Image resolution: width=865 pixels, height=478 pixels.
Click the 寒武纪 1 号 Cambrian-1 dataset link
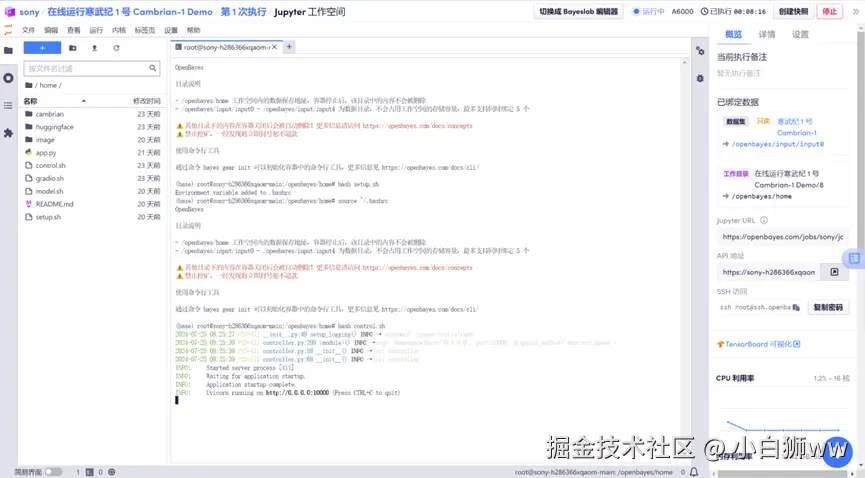tap(796, 127)
